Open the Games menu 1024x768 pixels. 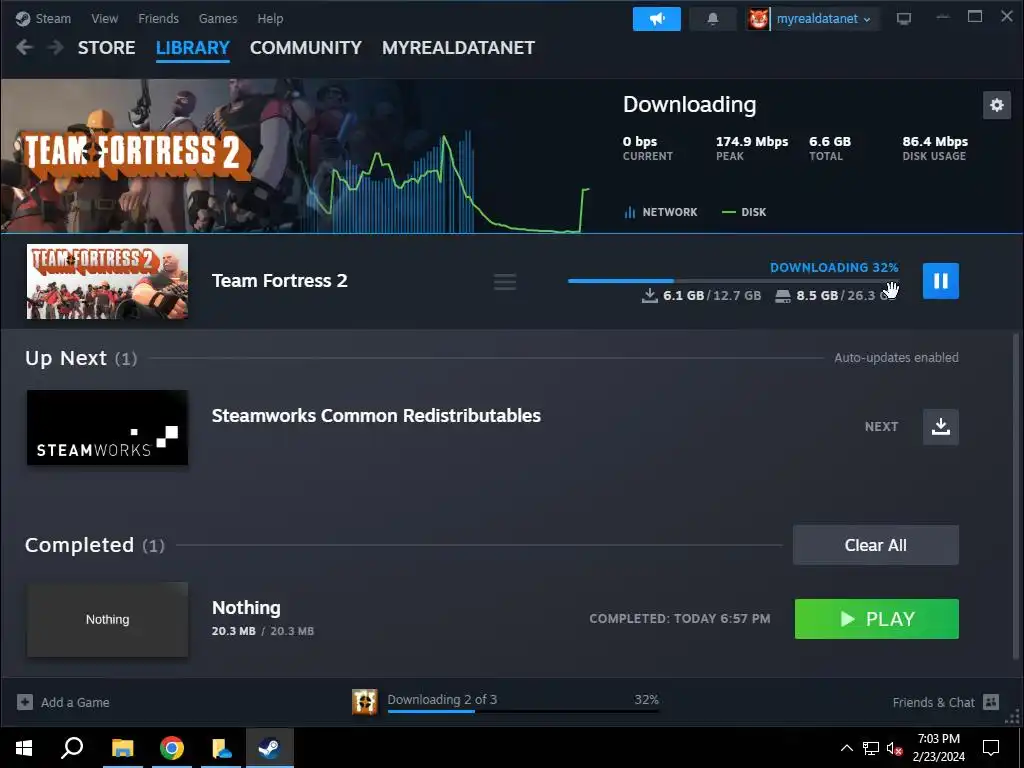point(218,18)
